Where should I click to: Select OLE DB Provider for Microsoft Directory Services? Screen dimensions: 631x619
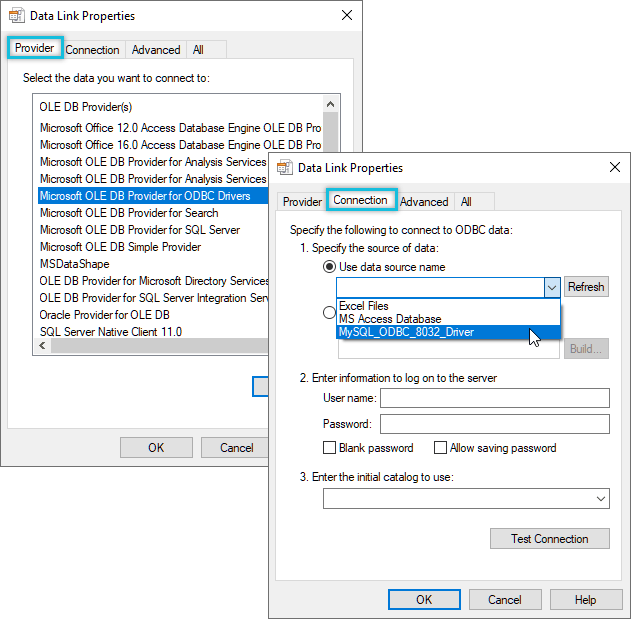pos(154,281)
